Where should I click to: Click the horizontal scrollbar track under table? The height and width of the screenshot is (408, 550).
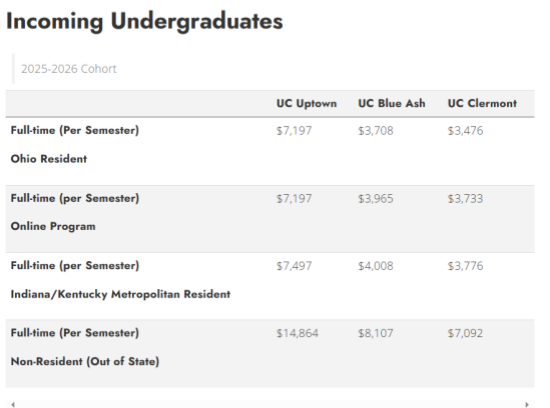(x=270, y=404)
